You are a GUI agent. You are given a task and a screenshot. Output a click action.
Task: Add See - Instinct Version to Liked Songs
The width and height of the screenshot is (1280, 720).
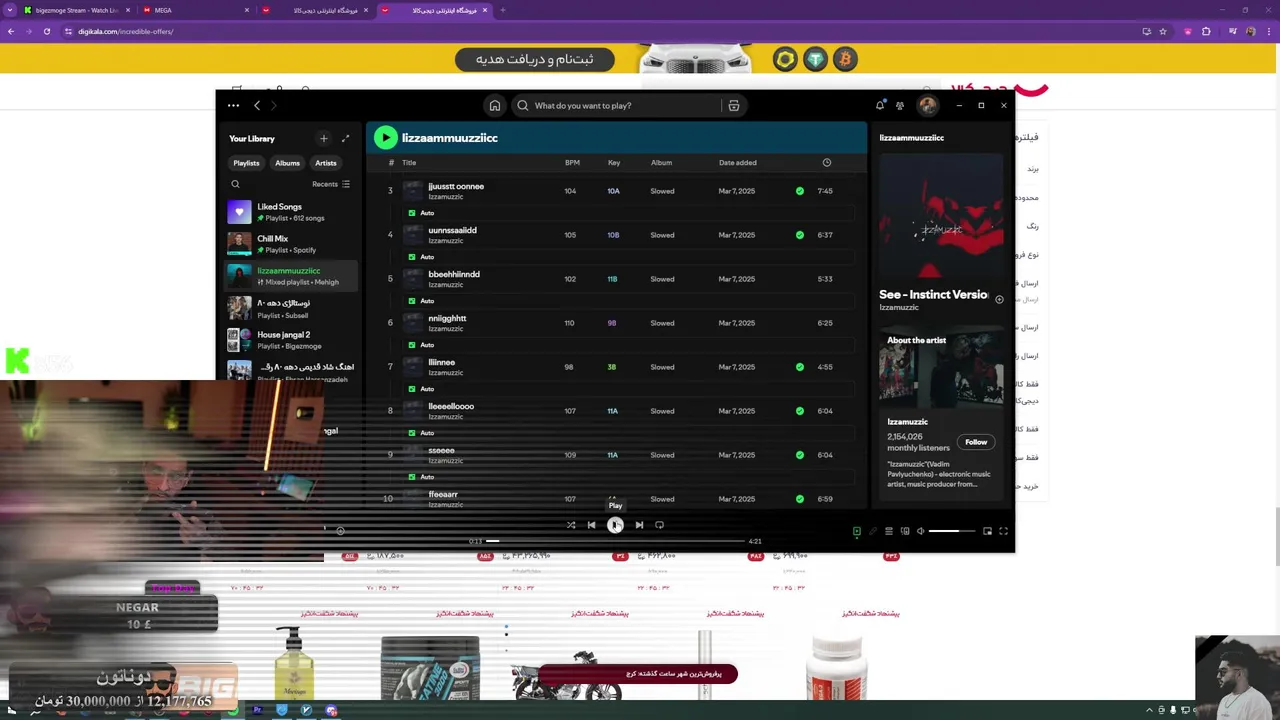(x=999, y=299)
